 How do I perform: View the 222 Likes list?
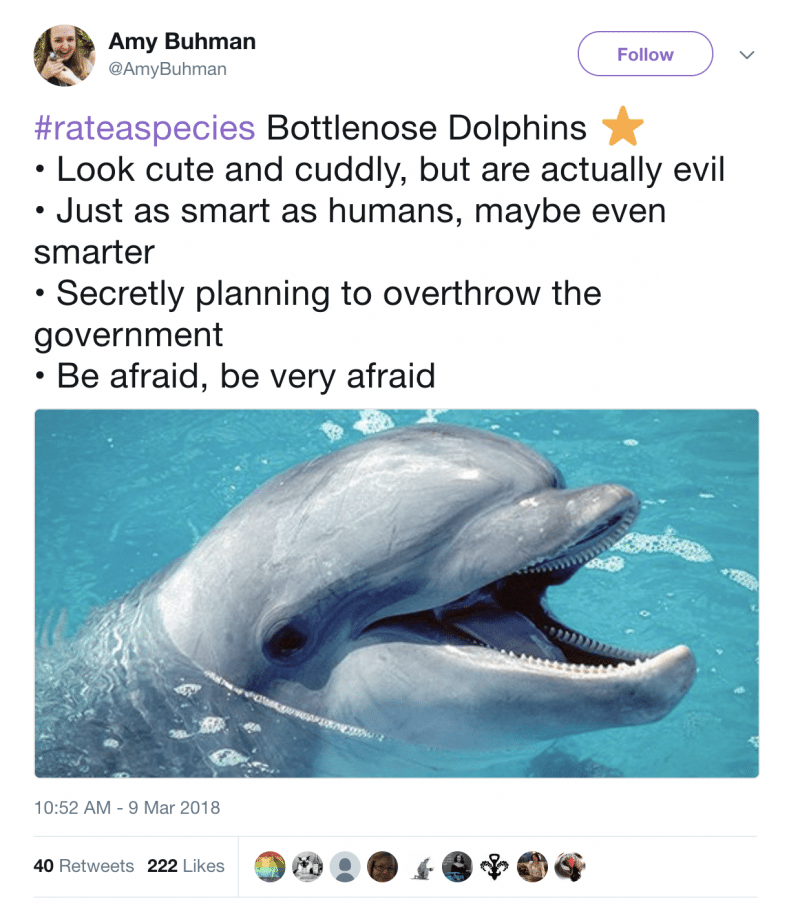[186, 866]
